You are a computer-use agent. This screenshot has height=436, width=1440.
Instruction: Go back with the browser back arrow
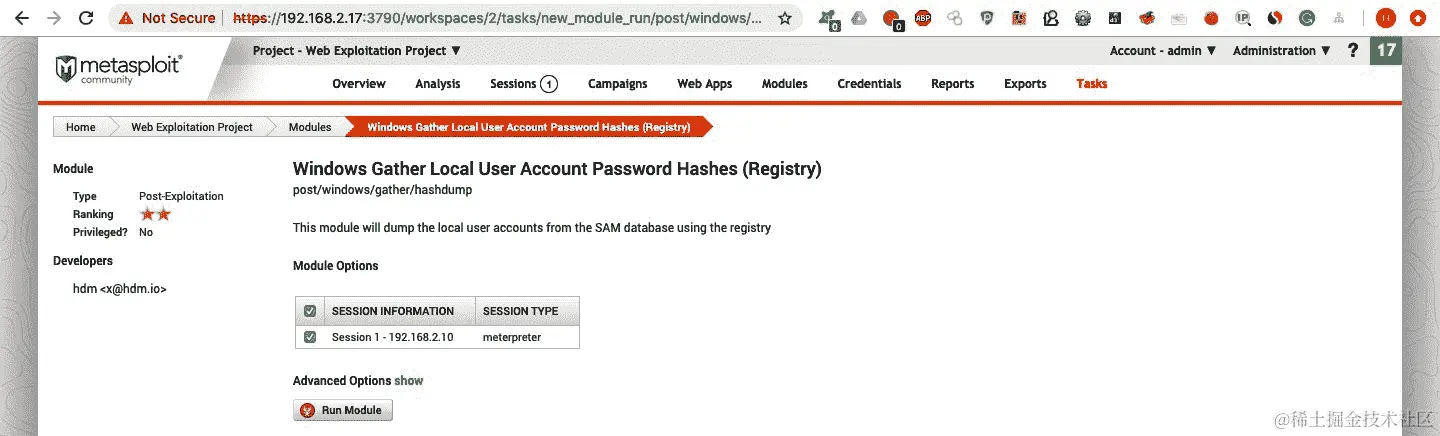[22, 18]
